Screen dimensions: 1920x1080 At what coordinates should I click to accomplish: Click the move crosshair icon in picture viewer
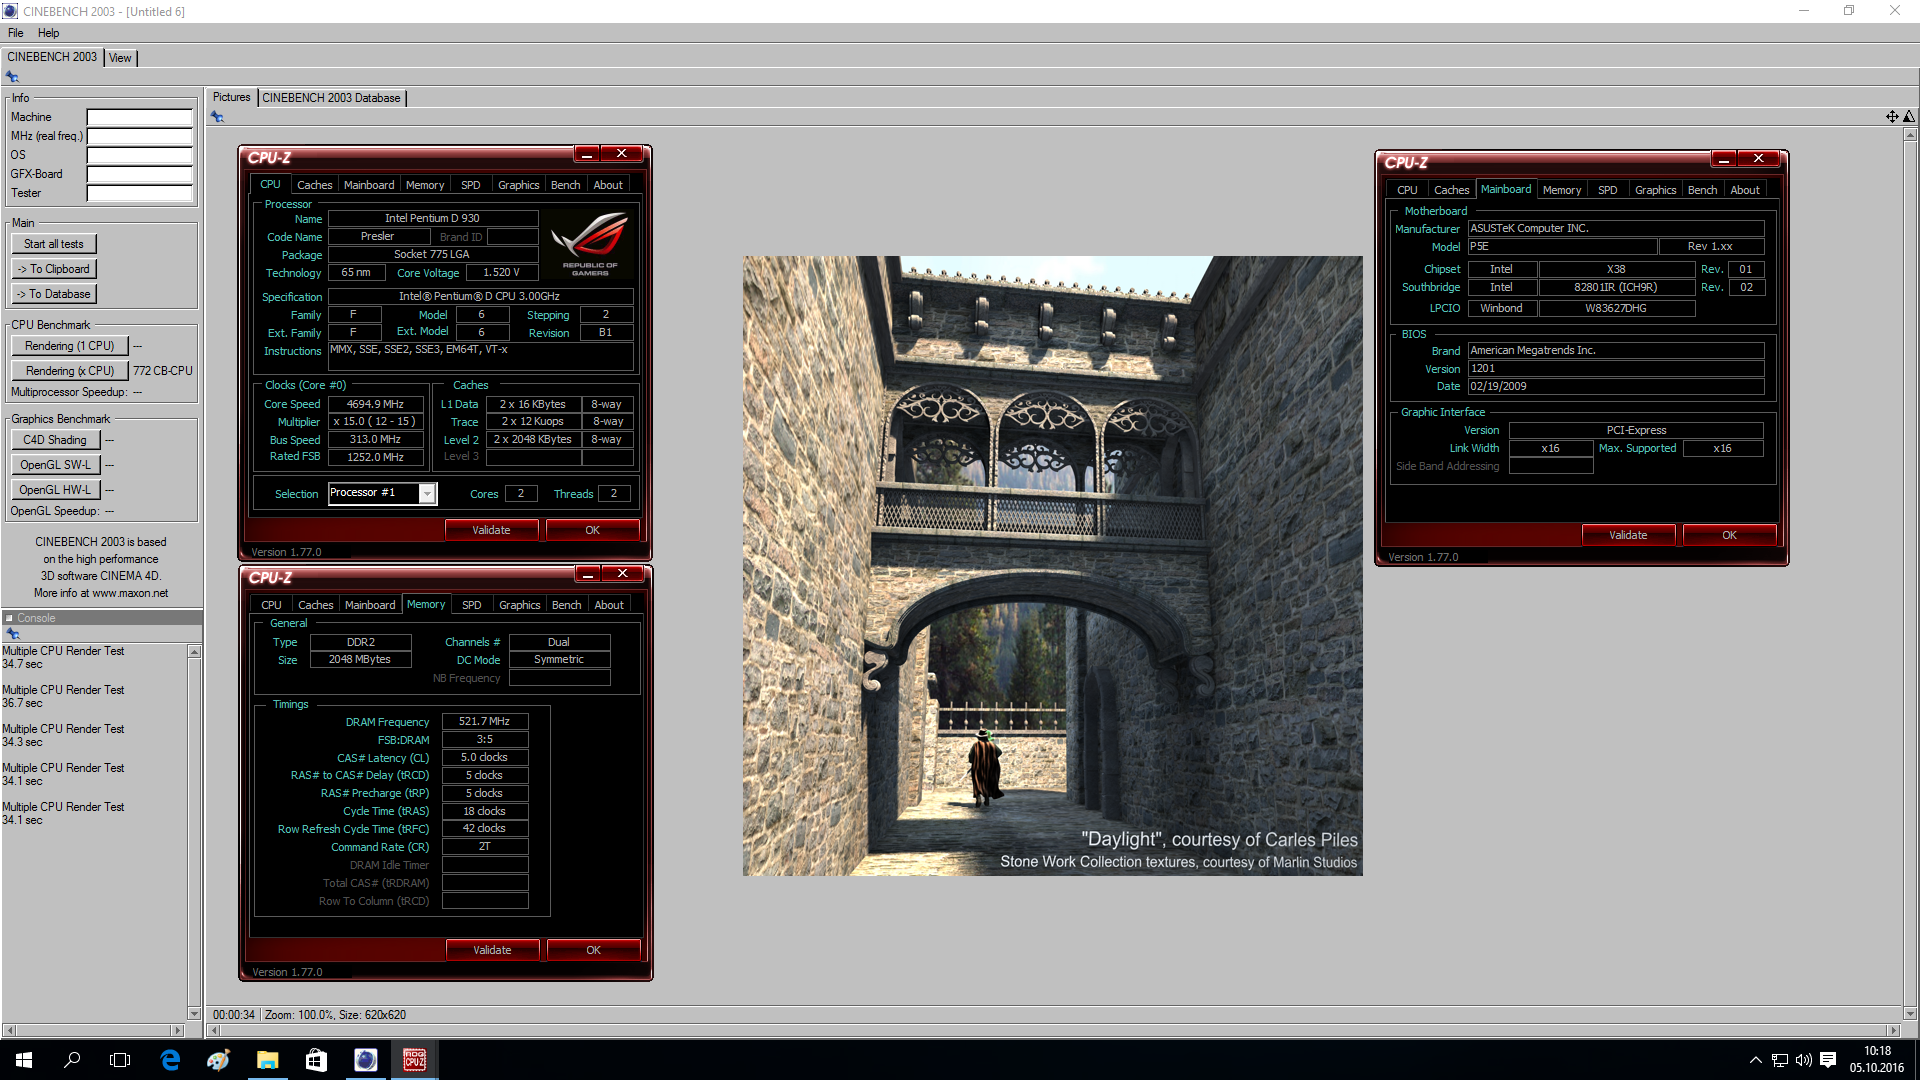pos(1892,117)
